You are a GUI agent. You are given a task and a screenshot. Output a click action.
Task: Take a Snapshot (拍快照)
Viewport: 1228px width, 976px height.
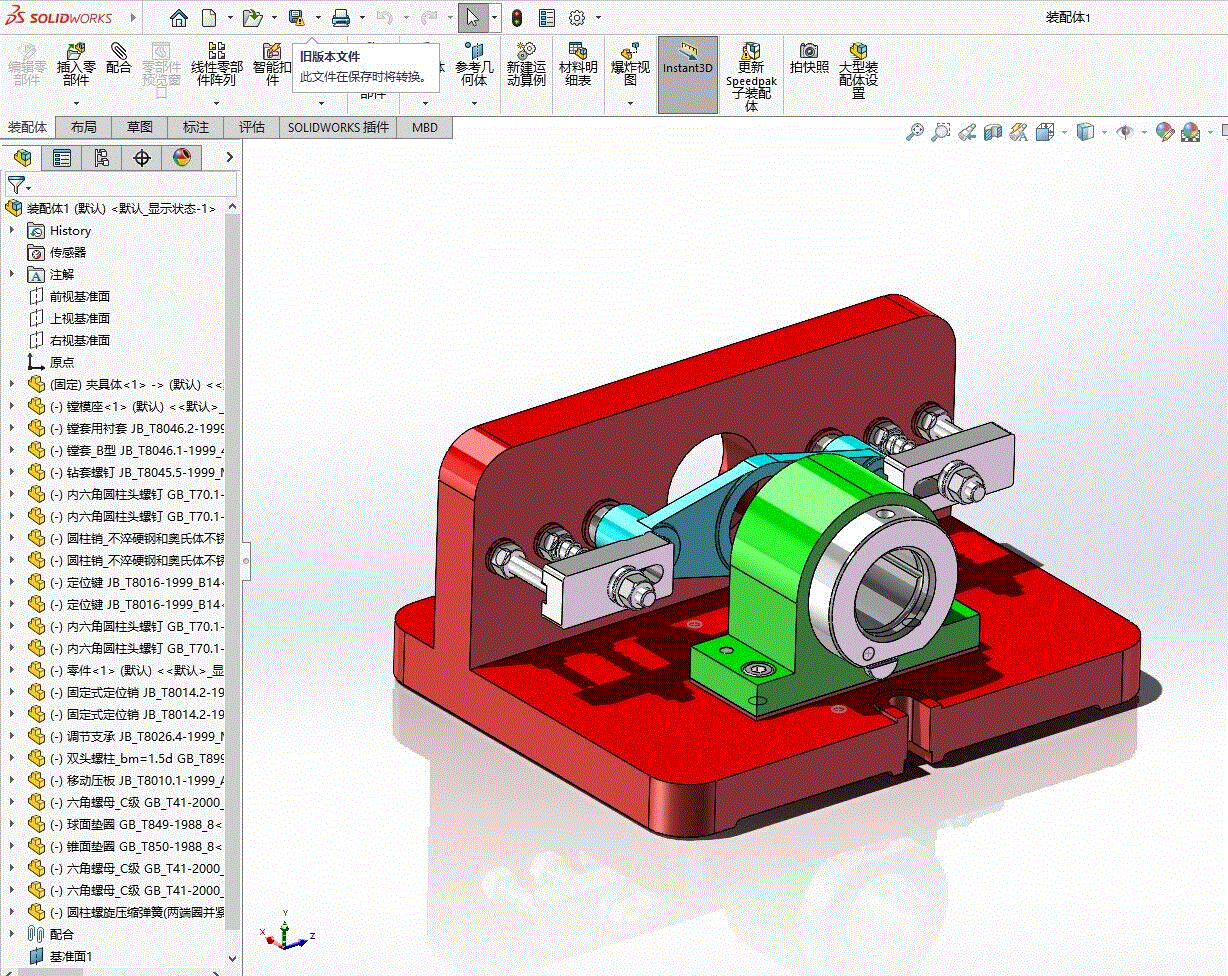[x=809, y=59]
